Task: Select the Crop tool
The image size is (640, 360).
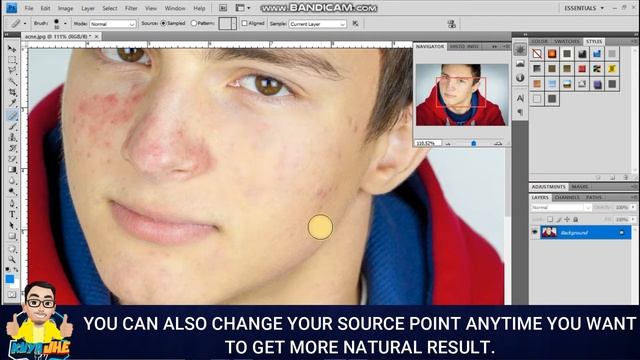Action: pyautogui.click(x=12, y=93)
